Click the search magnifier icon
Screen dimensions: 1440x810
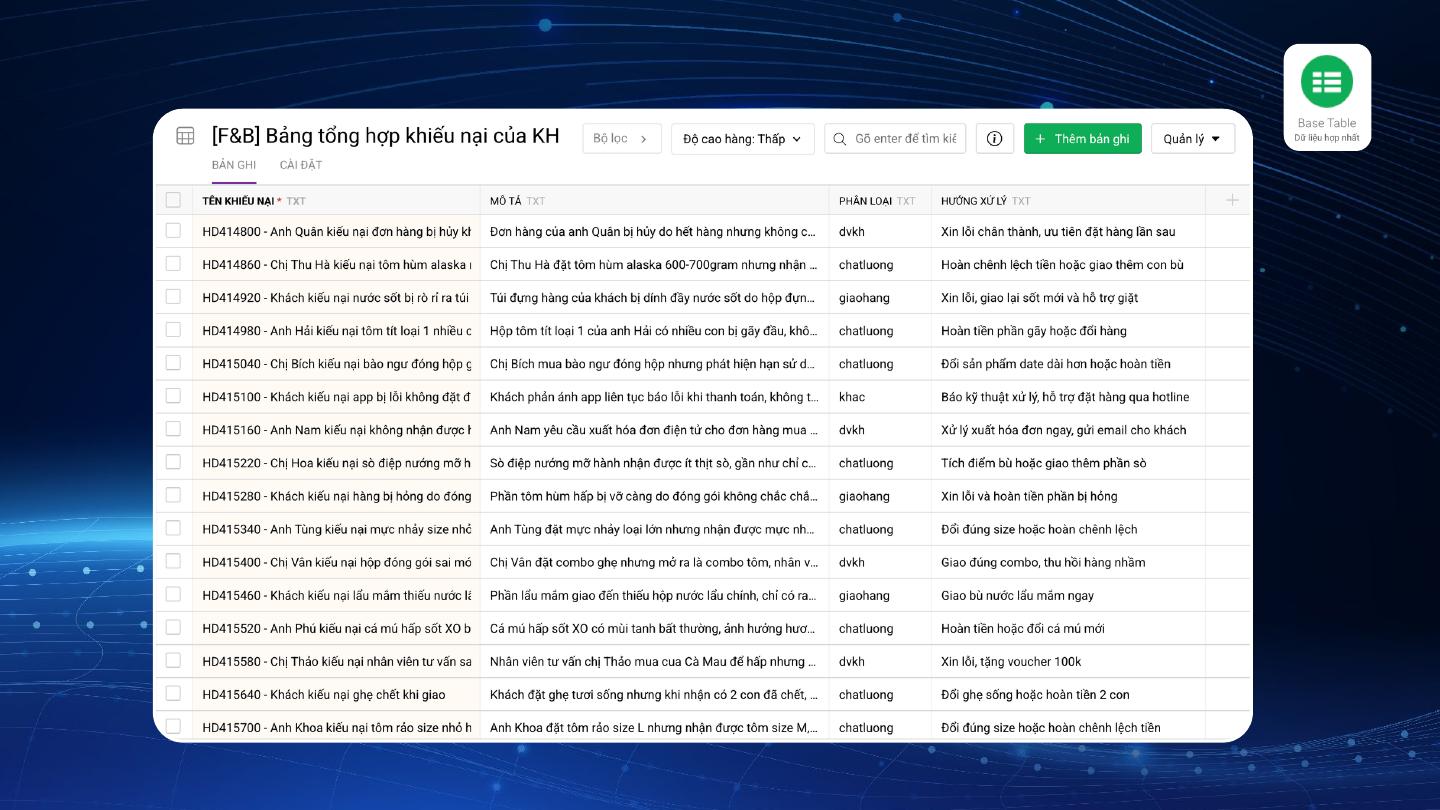(840, 139)
